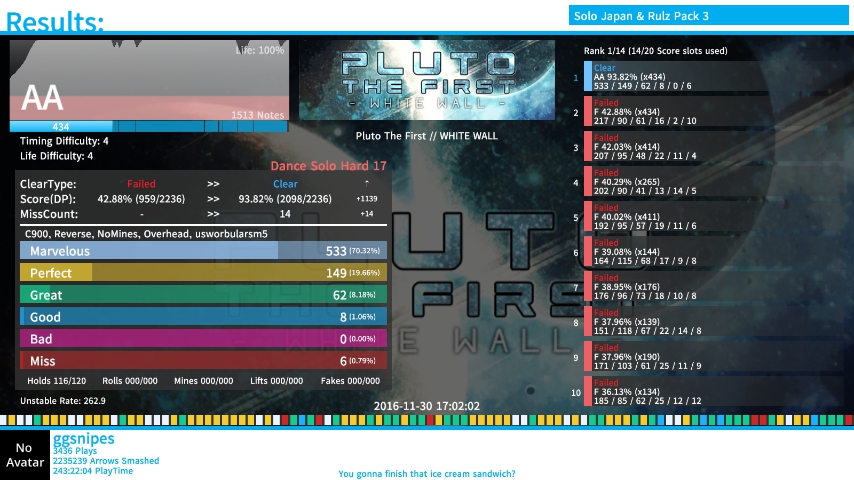Click the Marvelous judgment bar

(202, 251)
